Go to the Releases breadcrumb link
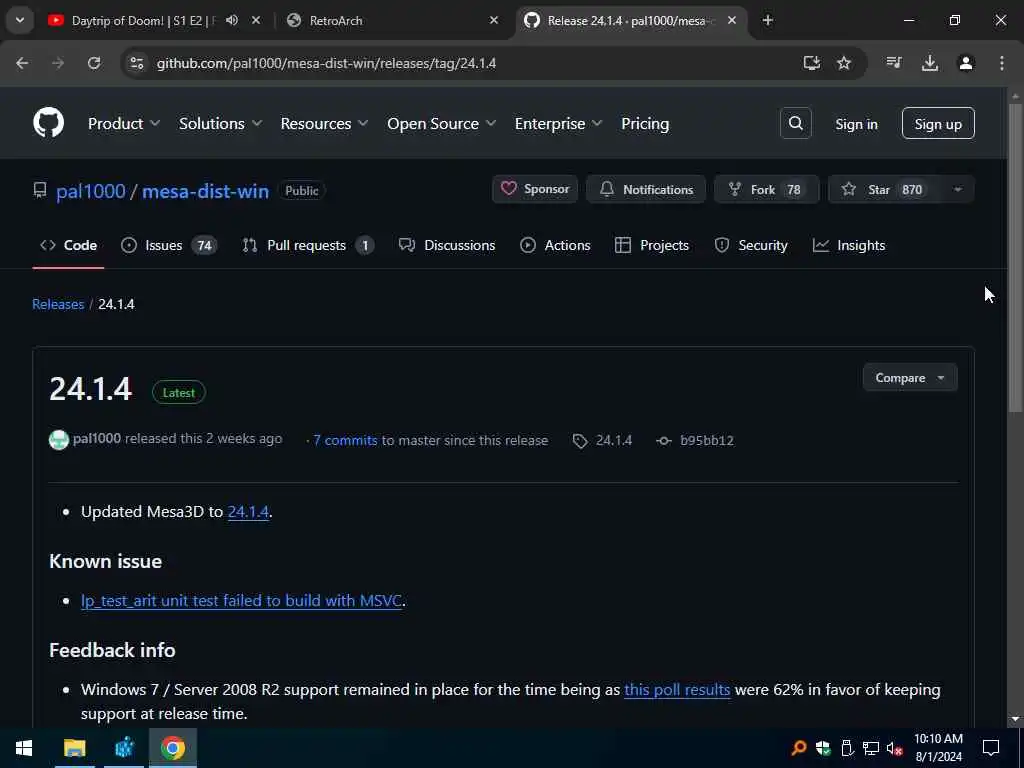1024x768 pixels. tap(58, 304)
